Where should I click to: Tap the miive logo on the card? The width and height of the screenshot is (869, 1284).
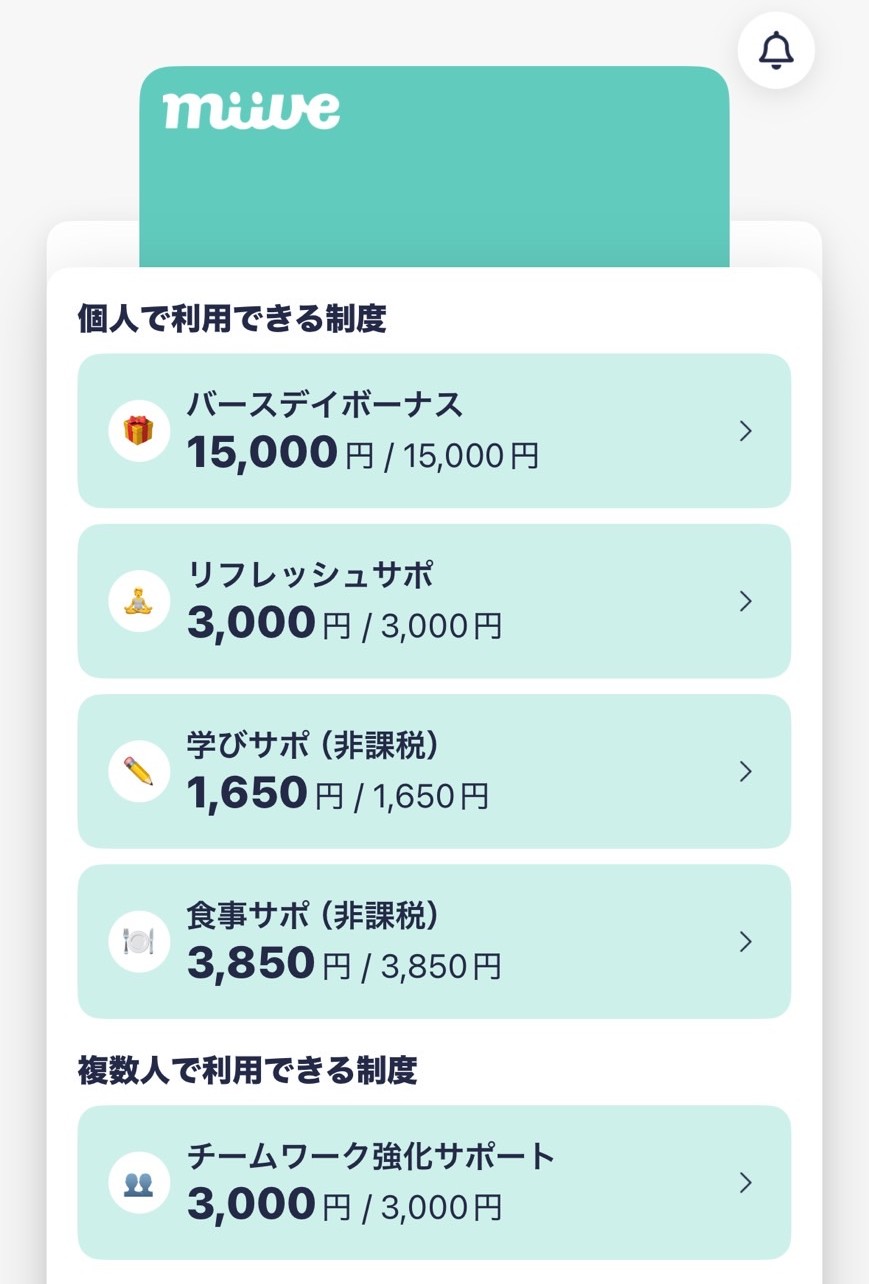coord(251,110)
